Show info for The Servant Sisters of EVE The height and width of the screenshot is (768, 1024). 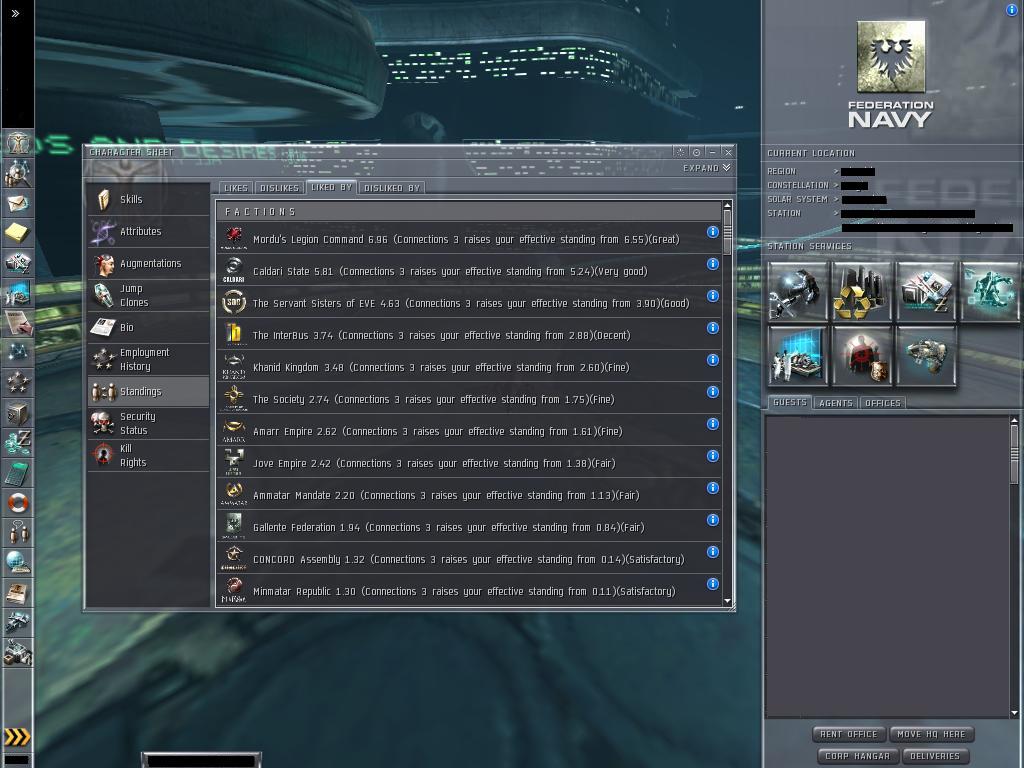click(x=712, y=296)
